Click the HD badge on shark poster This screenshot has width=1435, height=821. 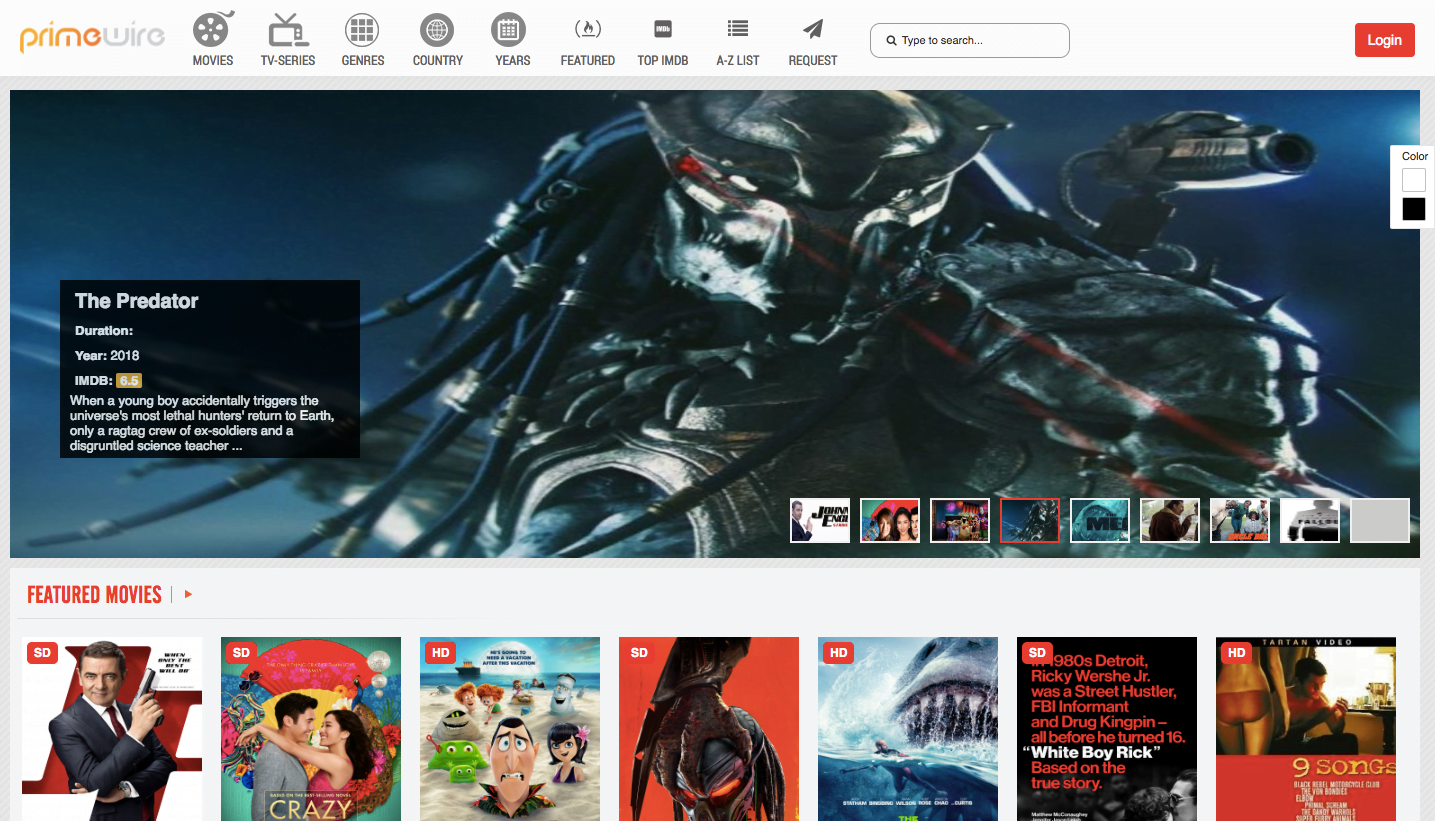(x=838, y=653)
